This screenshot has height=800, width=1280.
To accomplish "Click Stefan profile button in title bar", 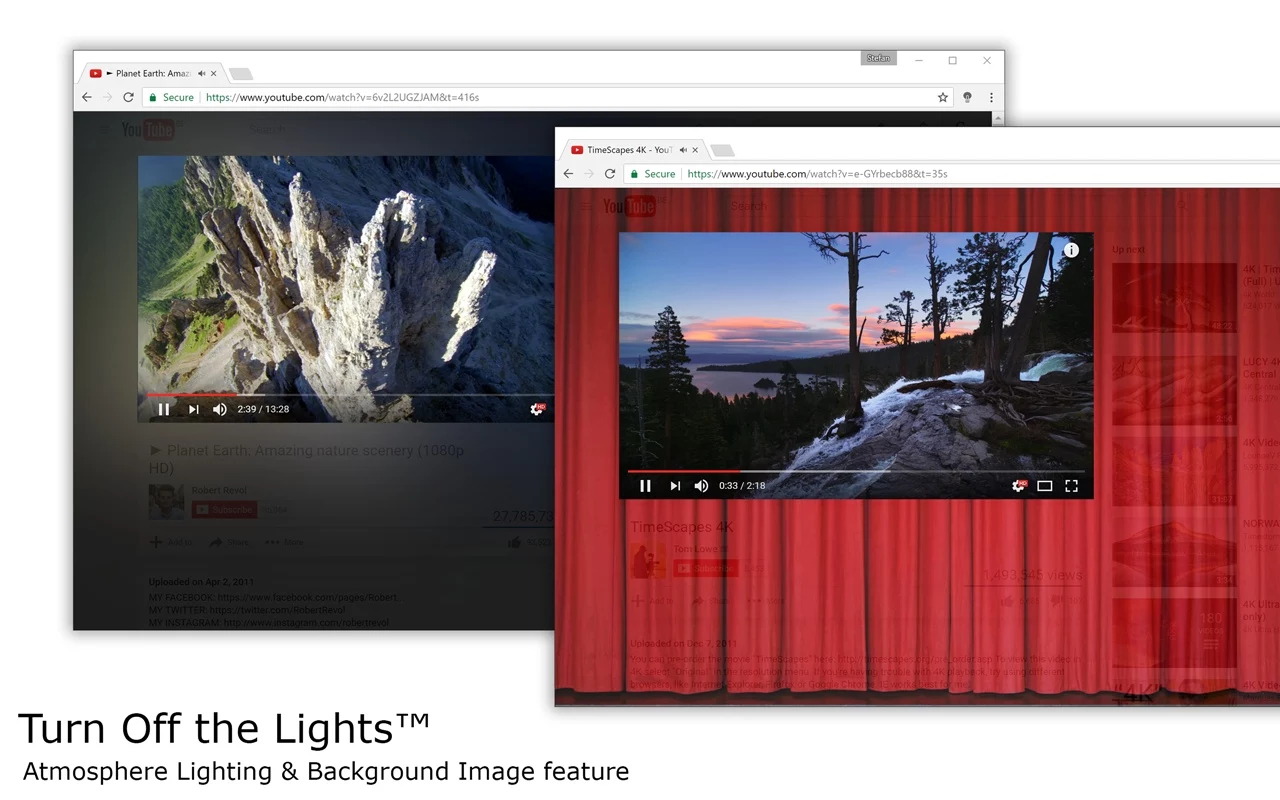I will click(x=878, y=59).
